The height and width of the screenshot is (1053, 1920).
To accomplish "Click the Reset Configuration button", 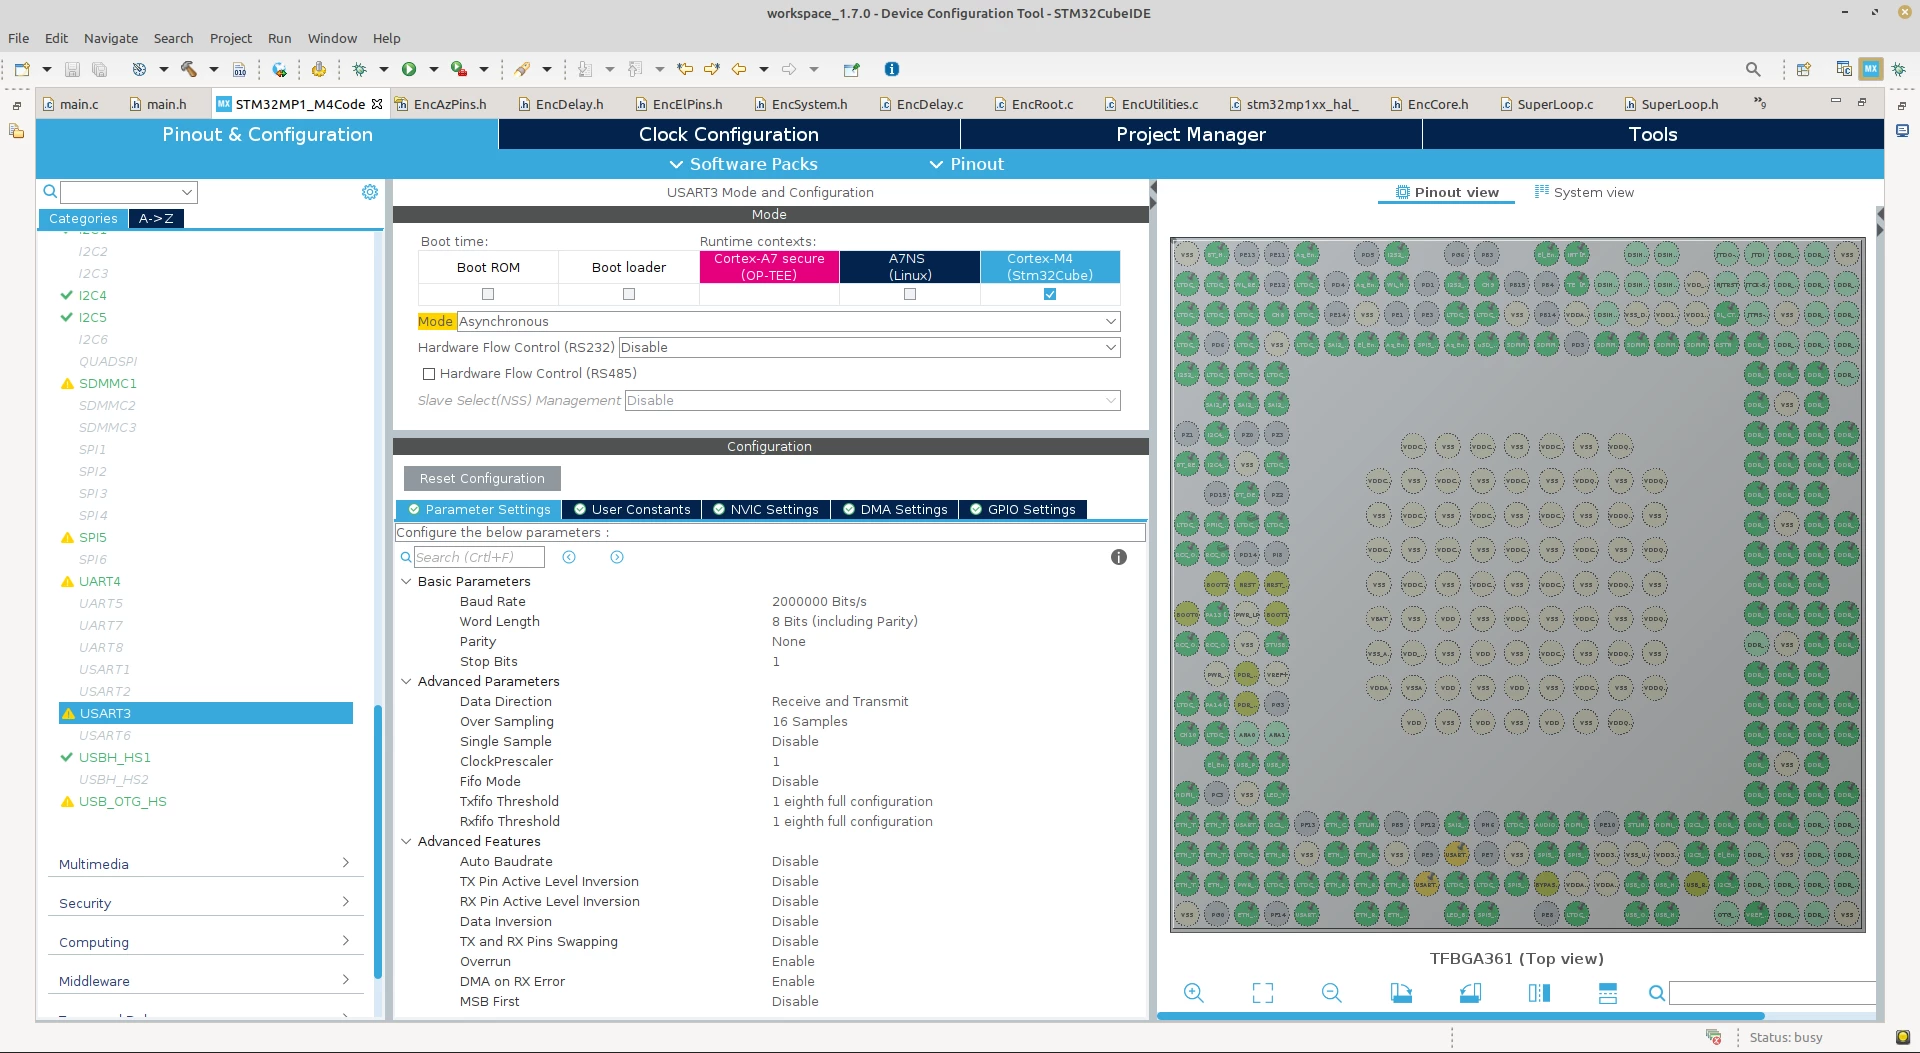I will pos(482,478).
